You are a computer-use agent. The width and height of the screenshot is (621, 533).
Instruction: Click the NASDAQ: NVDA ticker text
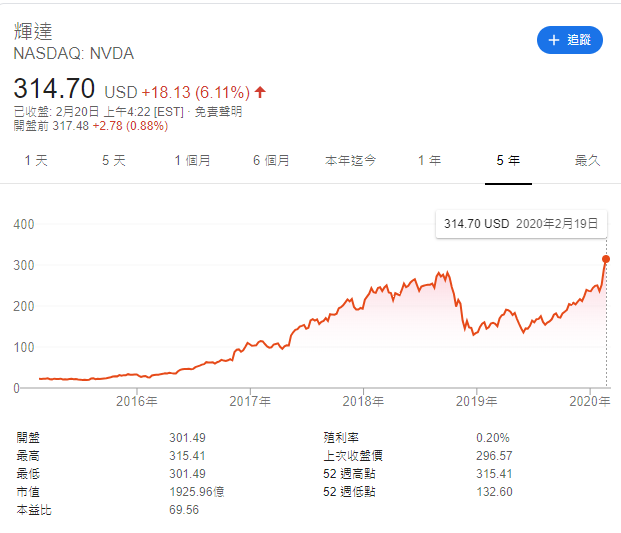coord(73,53)
